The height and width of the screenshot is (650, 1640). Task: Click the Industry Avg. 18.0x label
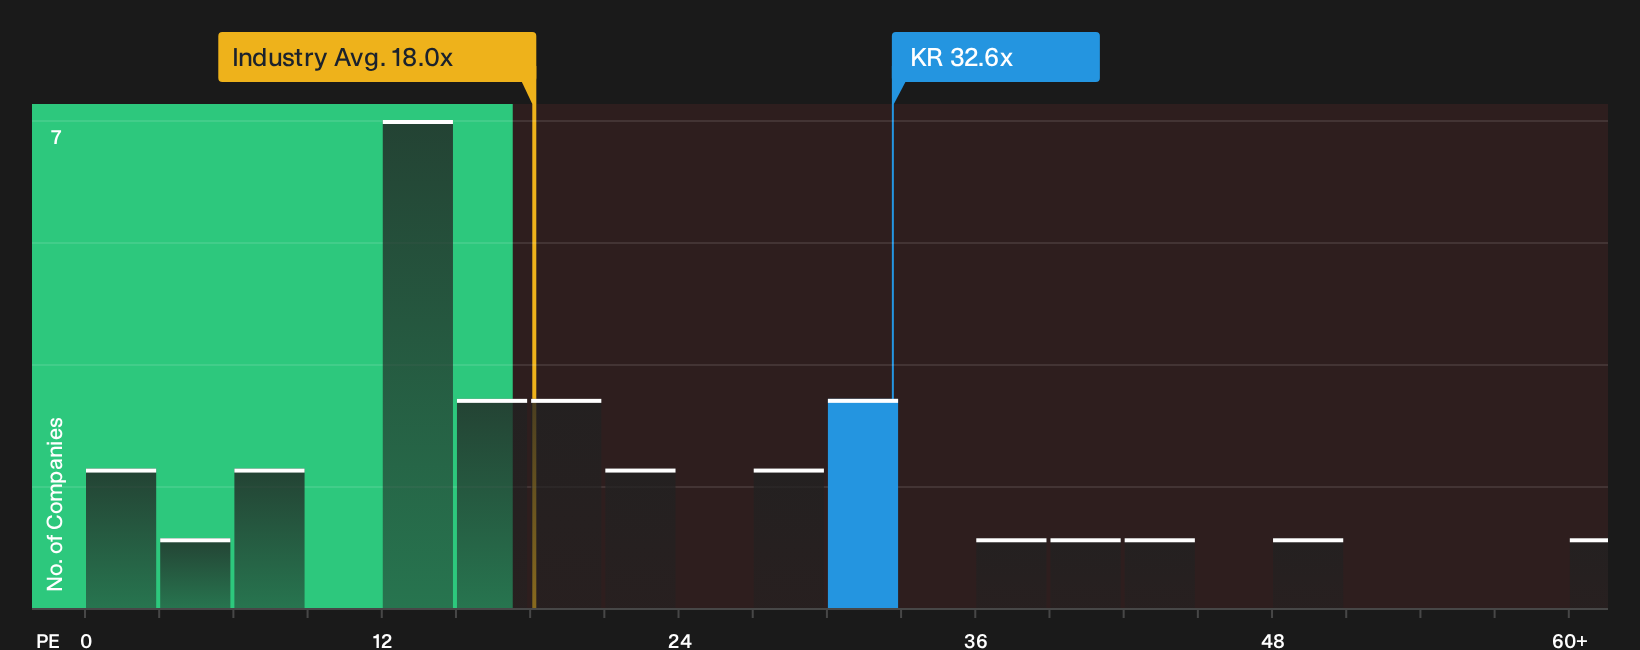377,57
